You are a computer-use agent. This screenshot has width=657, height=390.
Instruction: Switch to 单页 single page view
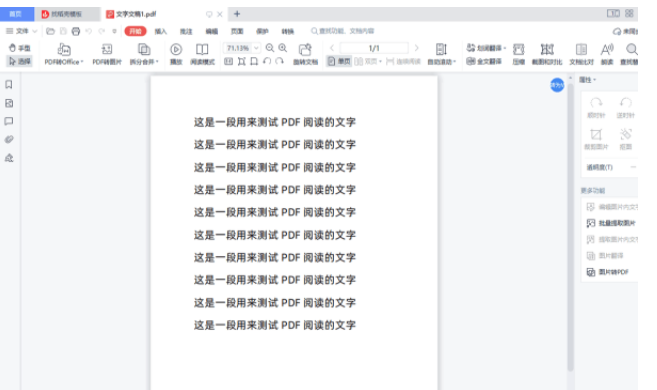coord(339,62)
